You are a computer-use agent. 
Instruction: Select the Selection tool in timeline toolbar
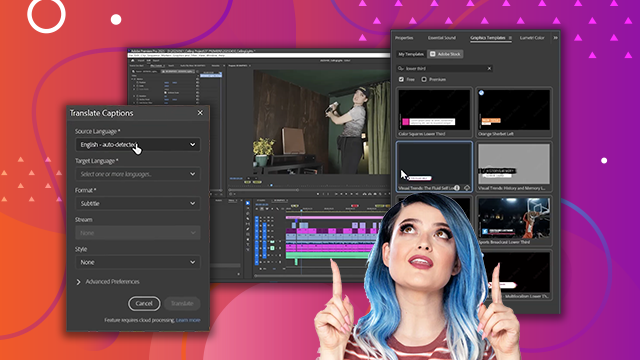248,203
